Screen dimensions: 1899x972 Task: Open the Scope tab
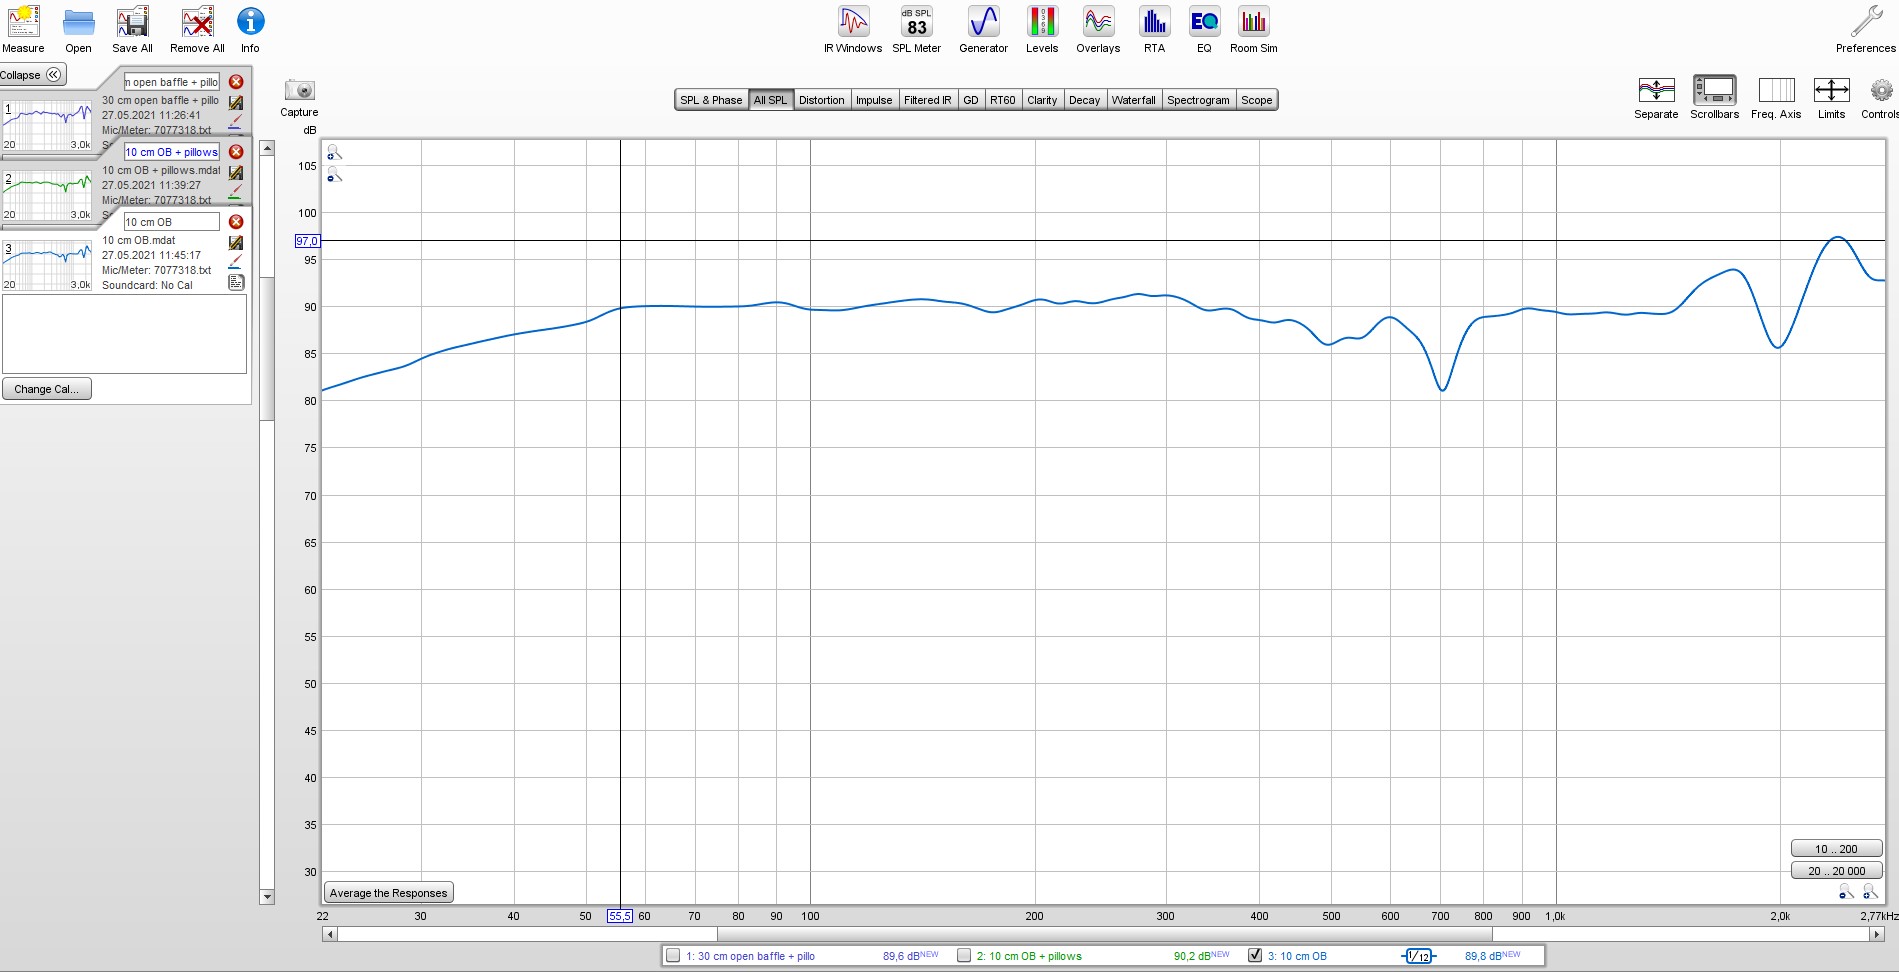point(1257,100)
